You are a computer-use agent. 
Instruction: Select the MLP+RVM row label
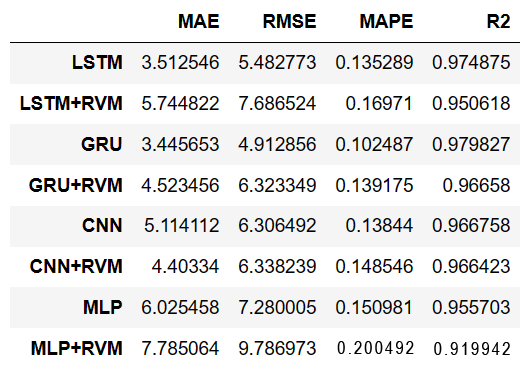pos(77,348)
